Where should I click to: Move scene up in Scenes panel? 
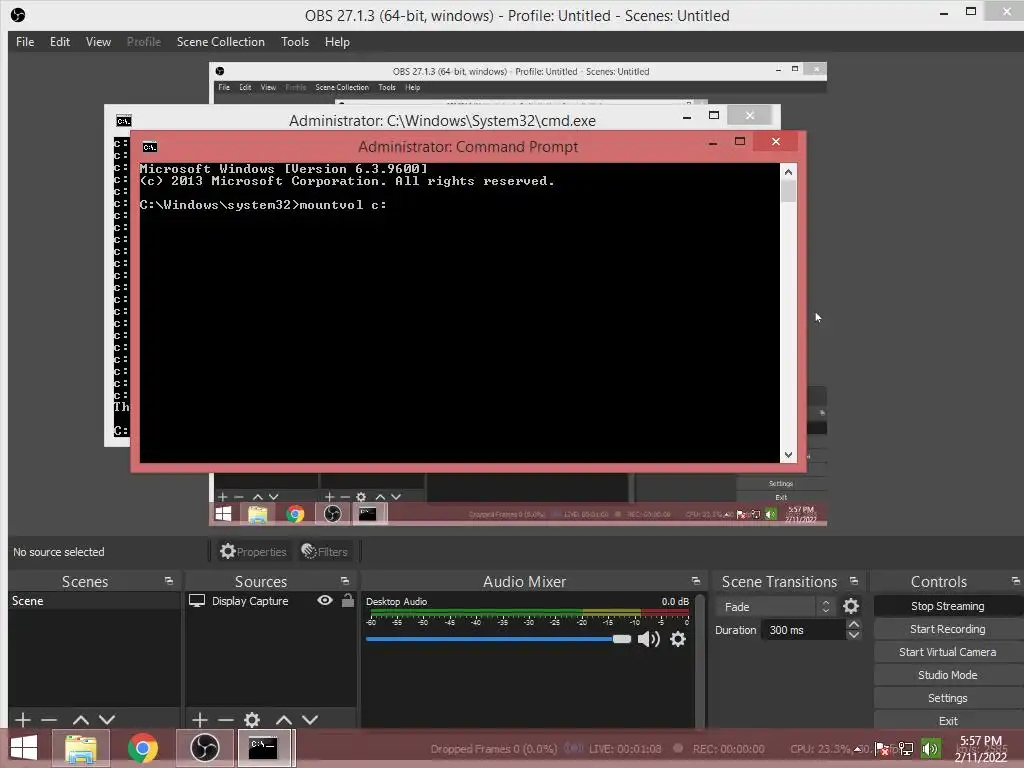tap(81, 720)
